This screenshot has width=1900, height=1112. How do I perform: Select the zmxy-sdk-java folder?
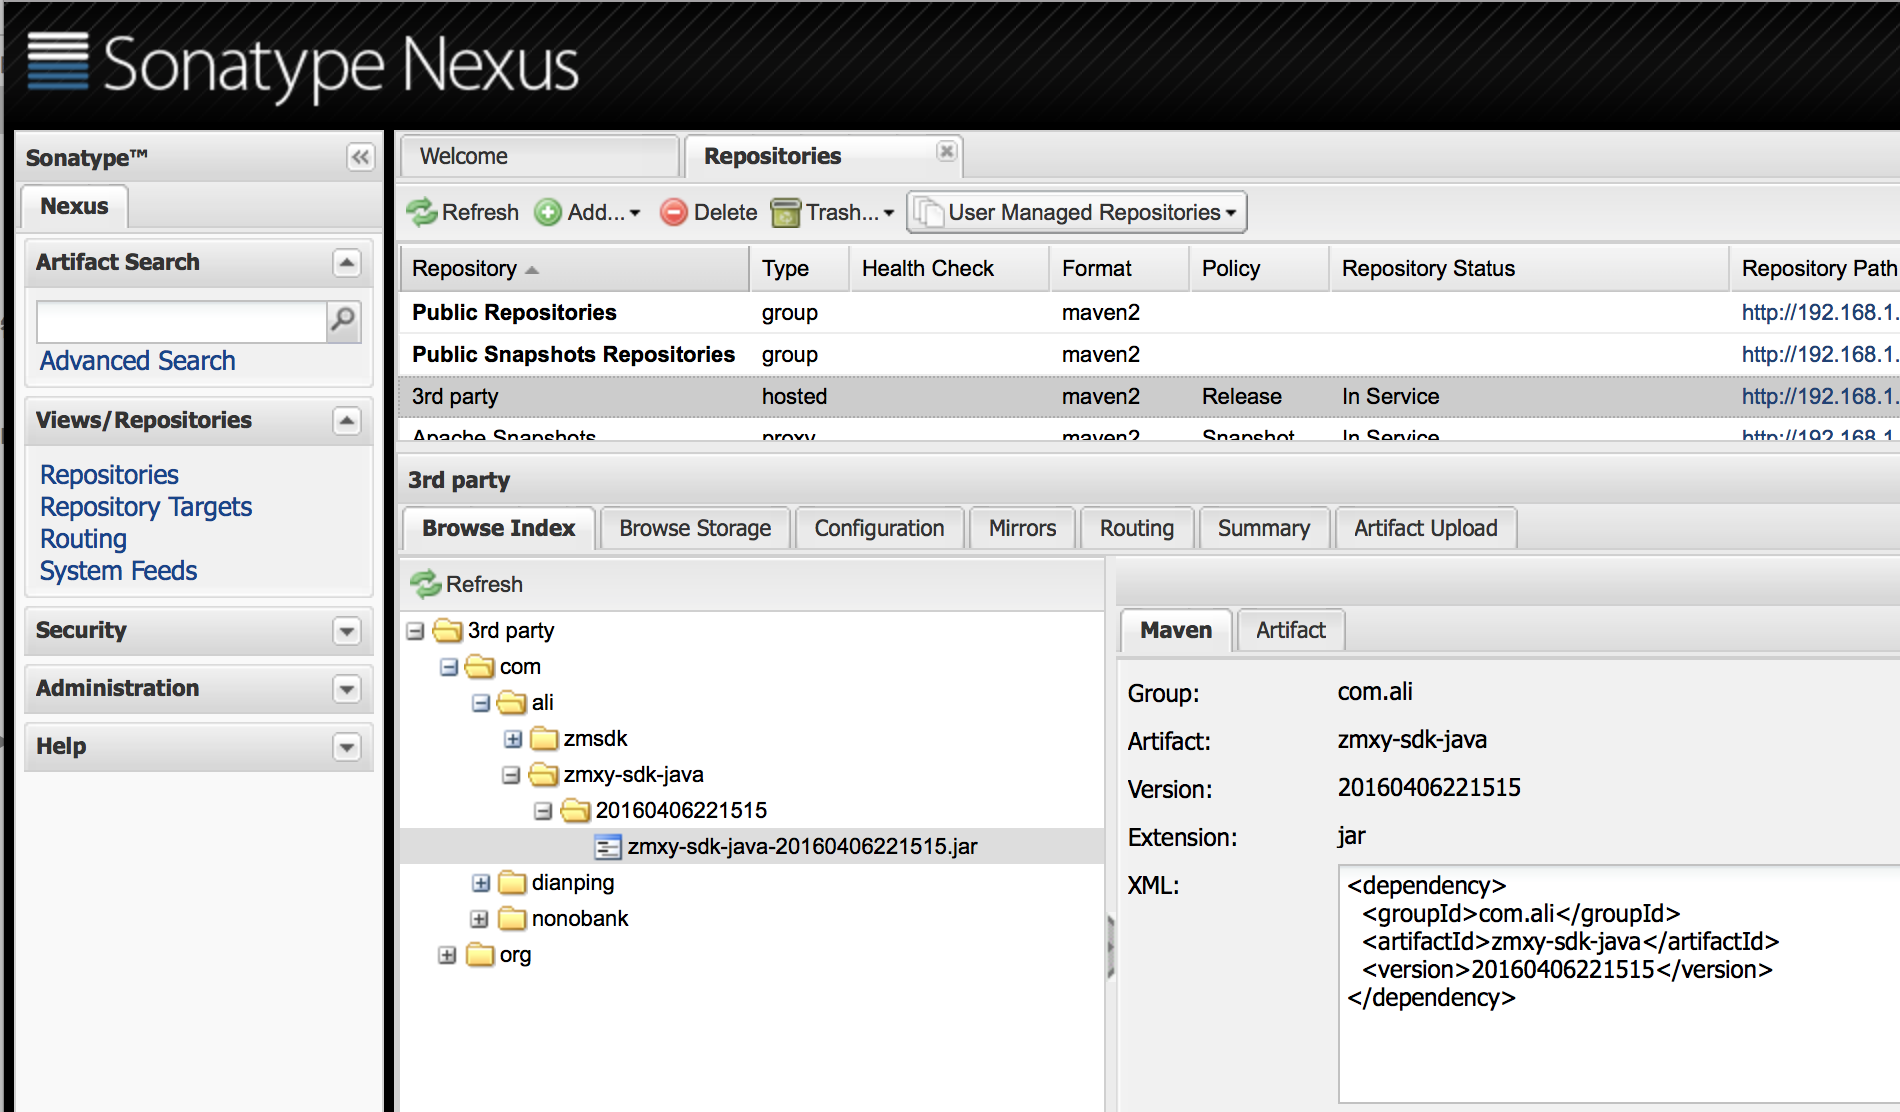click(633, 775)
